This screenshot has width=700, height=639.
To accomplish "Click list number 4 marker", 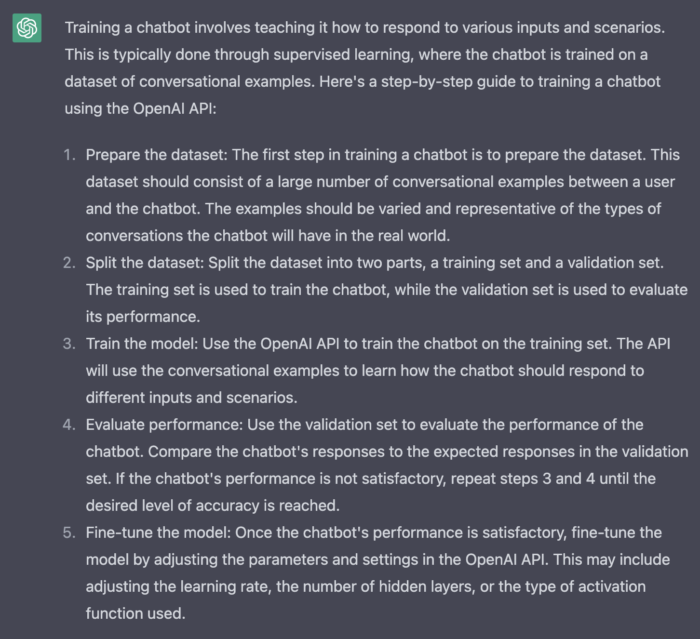I will point(69,425).
